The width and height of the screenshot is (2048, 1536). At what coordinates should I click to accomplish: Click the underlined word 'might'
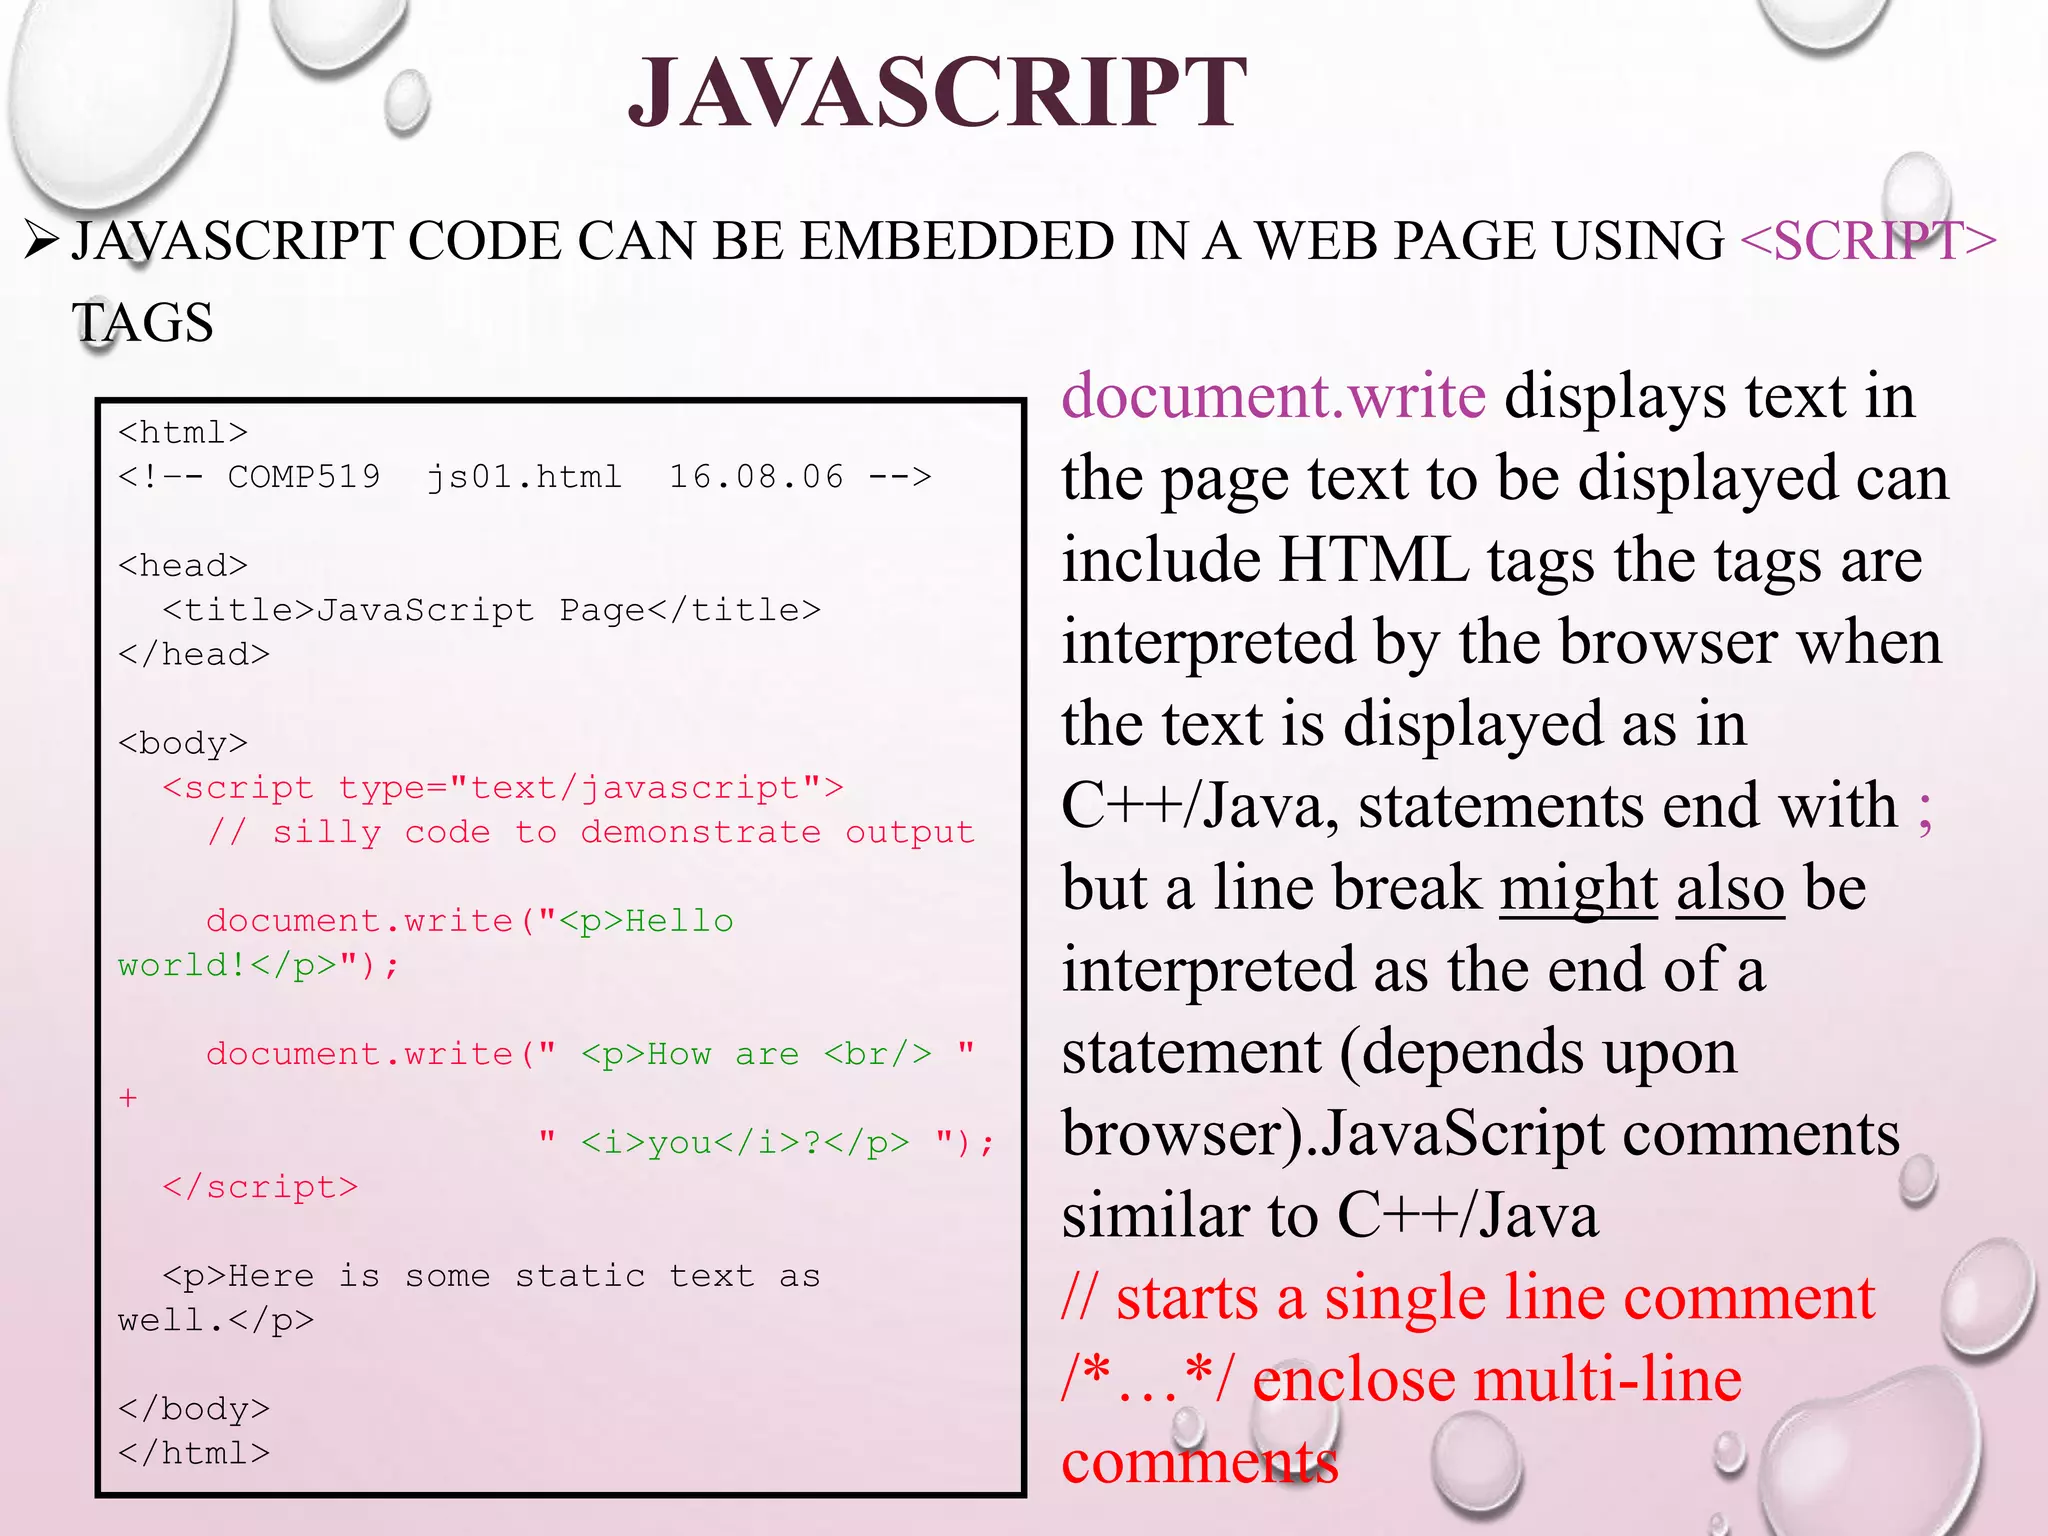(x=1579, y=888)
